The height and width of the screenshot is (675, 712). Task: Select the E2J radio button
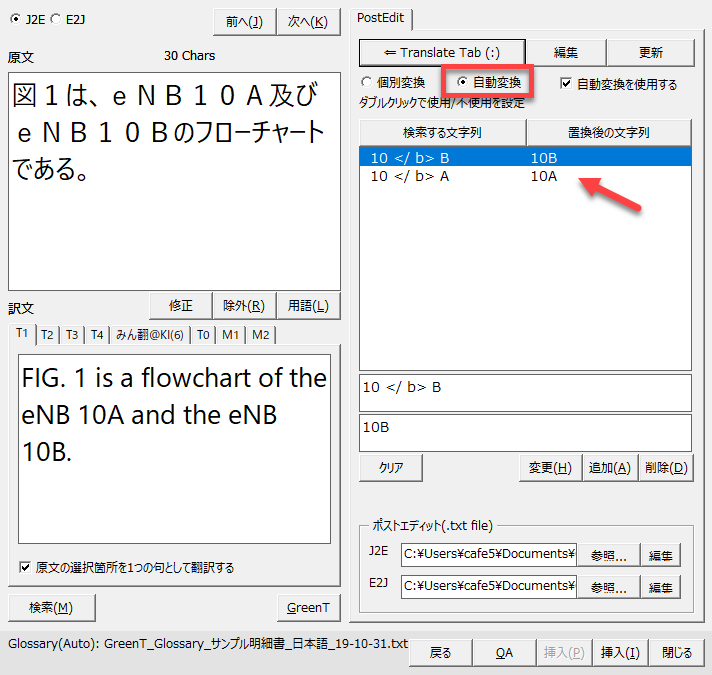(x=56, y=19)
